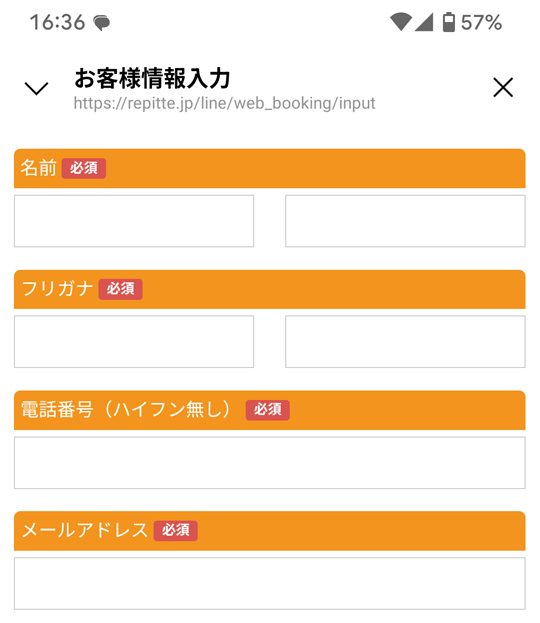Tap the cellular signal icon
This screenshot has width=540, height=623.
click(x=424, y=22)
